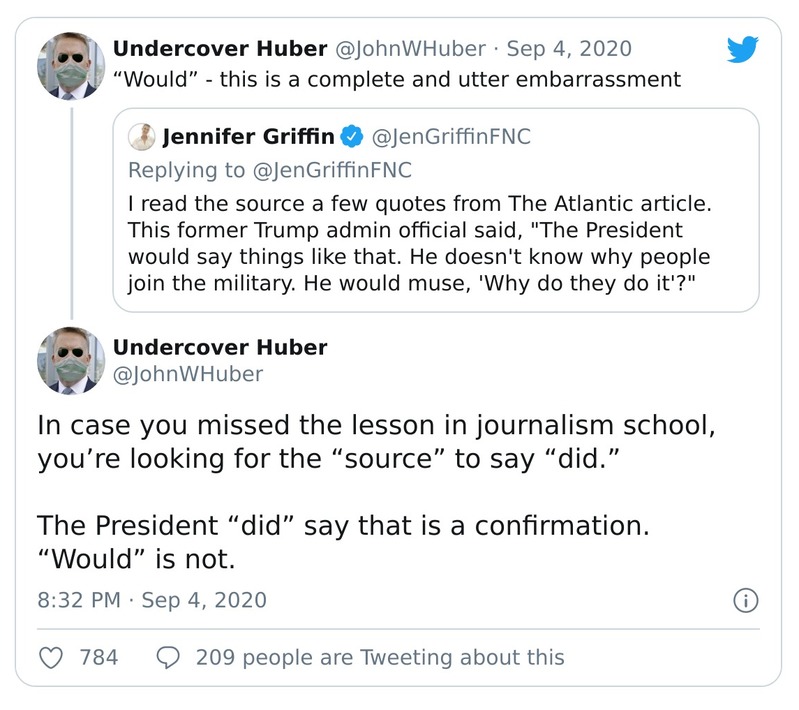Viewport: 799px width, 710px height.
Task: Click the 'Replying to @JenGriffinFNC' line
Action: pyautogui.click(x=269, y=169)
